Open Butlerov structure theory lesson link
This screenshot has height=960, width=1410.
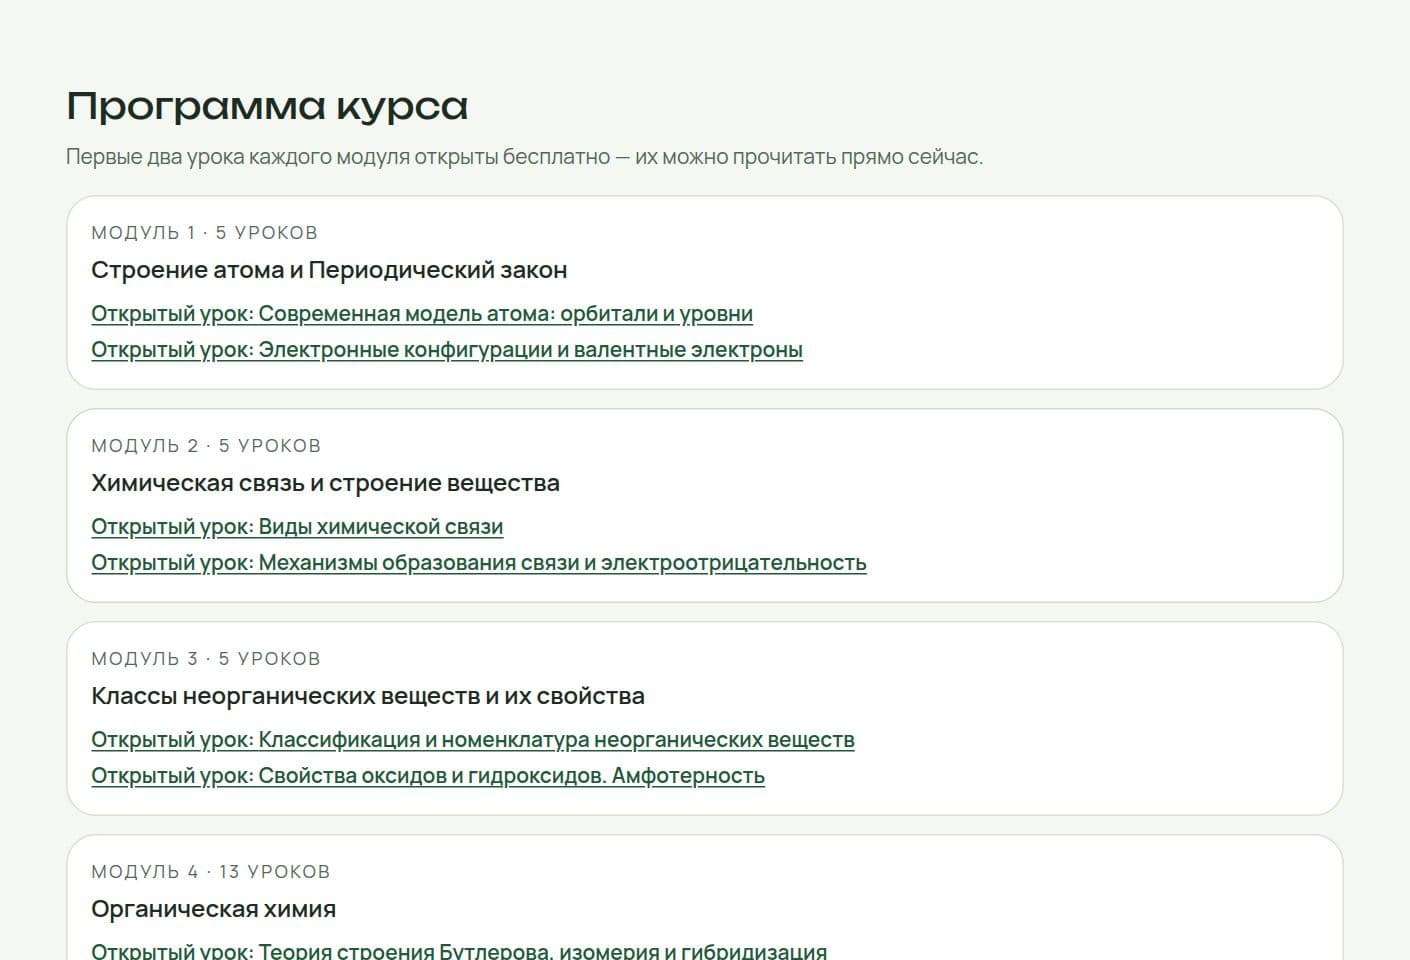(459, 950)
